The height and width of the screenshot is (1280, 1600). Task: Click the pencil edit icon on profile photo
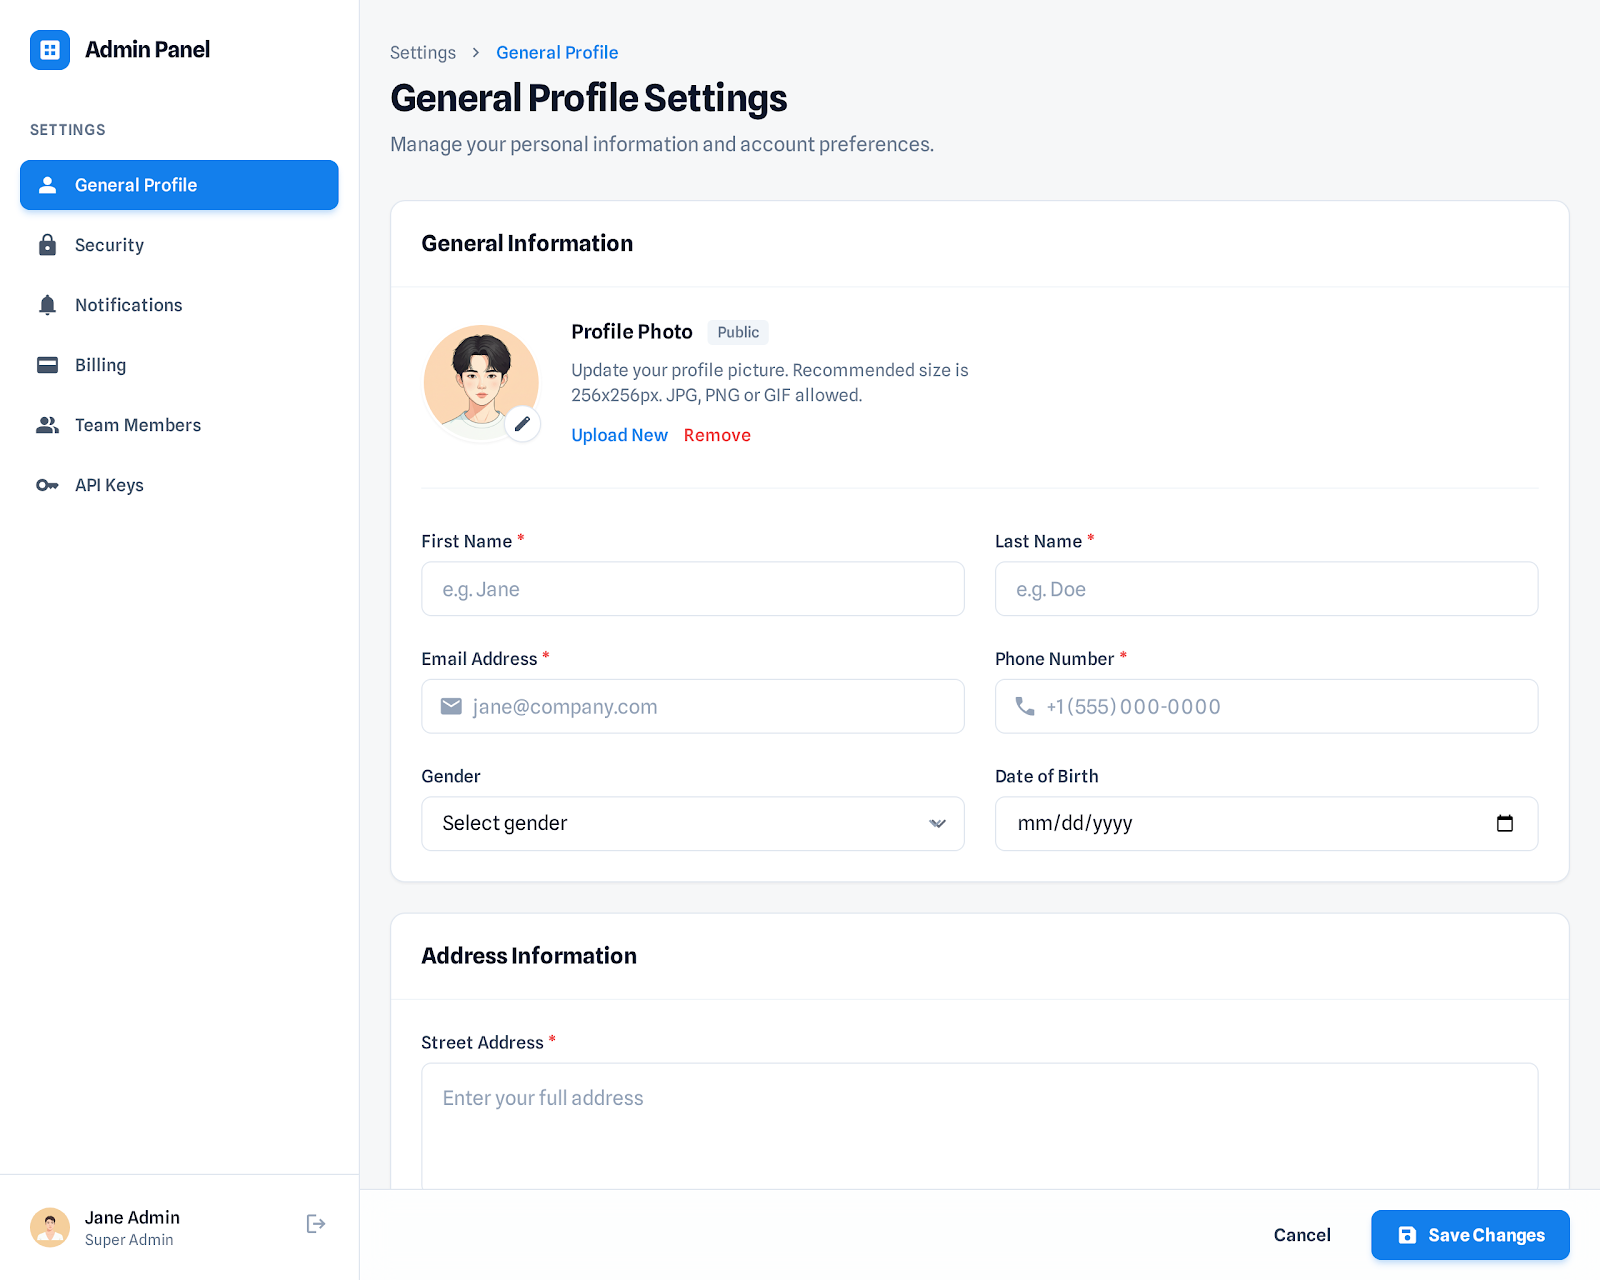pyautogui.click(x=522, y=424)
